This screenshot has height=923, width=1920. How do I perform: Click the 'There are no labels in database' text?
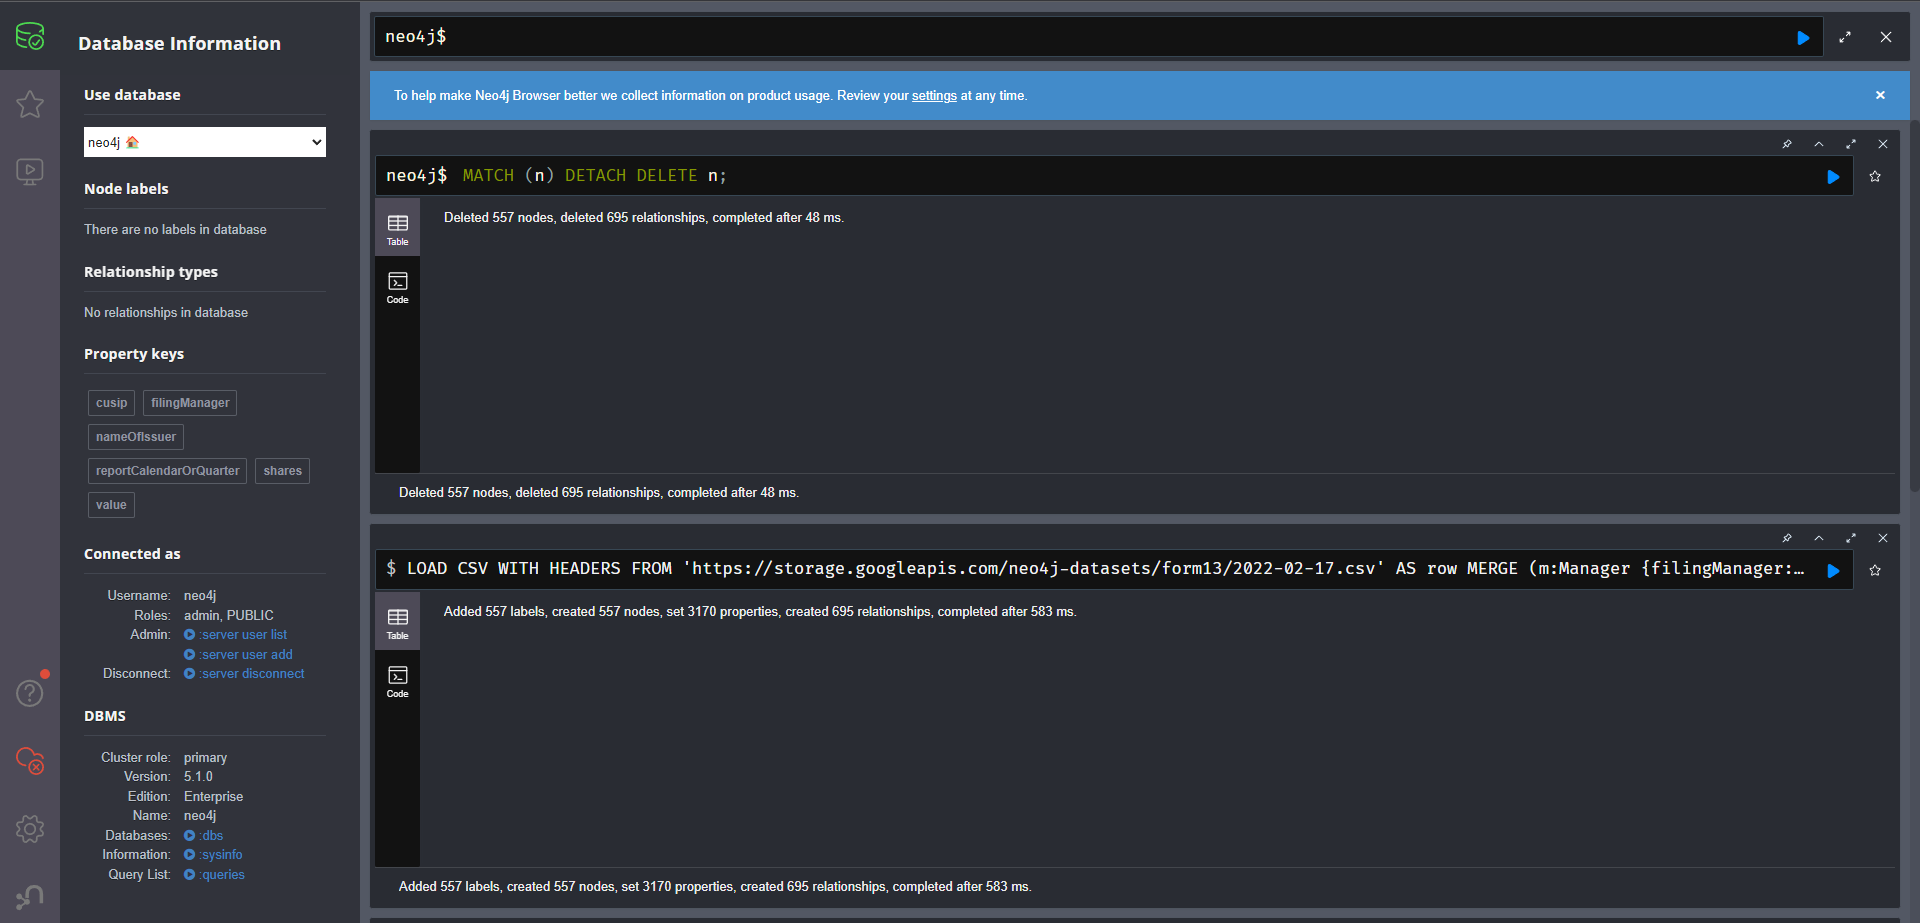(175, 230)
